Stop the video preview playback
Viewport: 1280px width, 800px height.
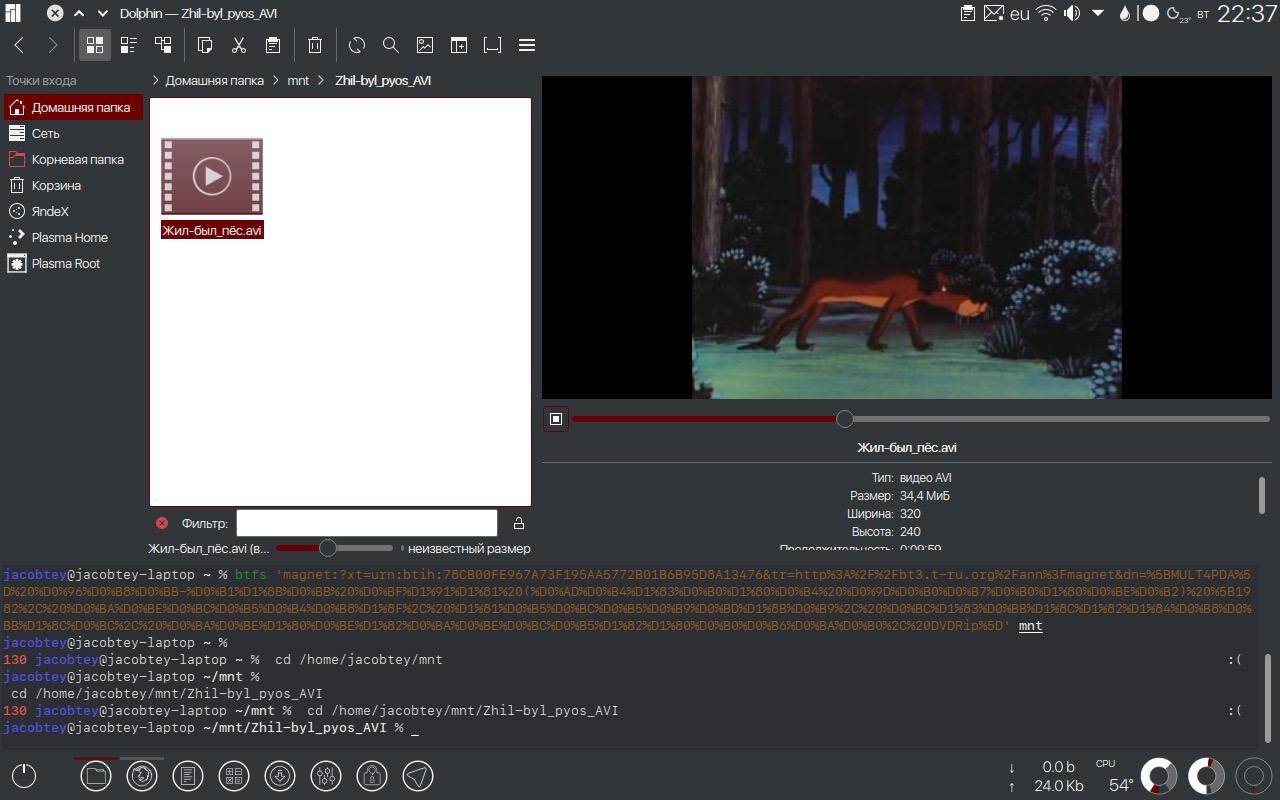[x=556, y=419]
